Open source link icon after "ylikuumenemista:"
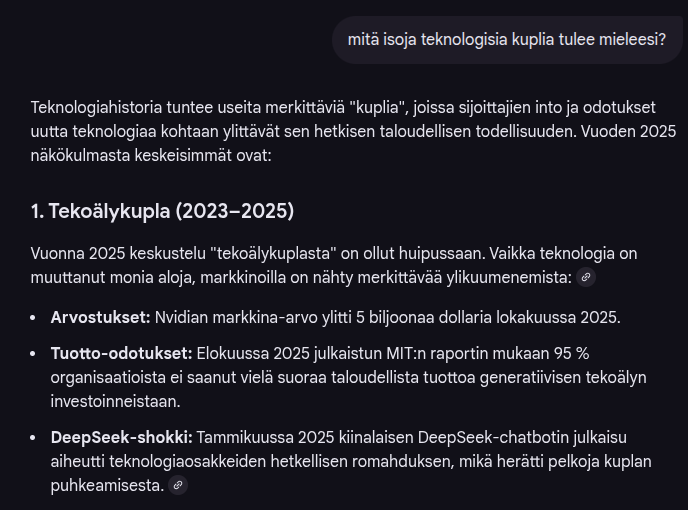Screen dimensions: 688x510 click(587, 277)
